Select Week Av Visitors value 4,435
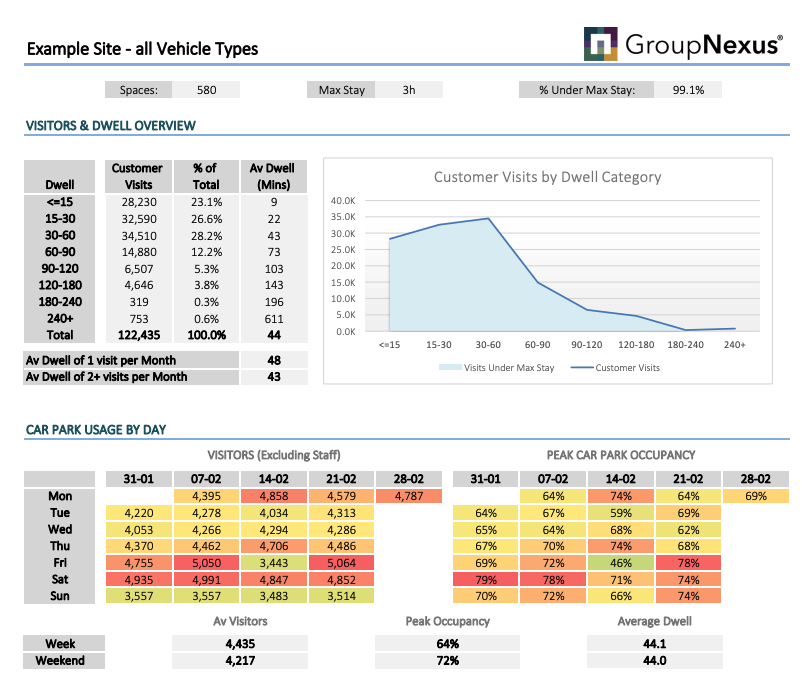The image size is (809, 692). coord(240,643)
